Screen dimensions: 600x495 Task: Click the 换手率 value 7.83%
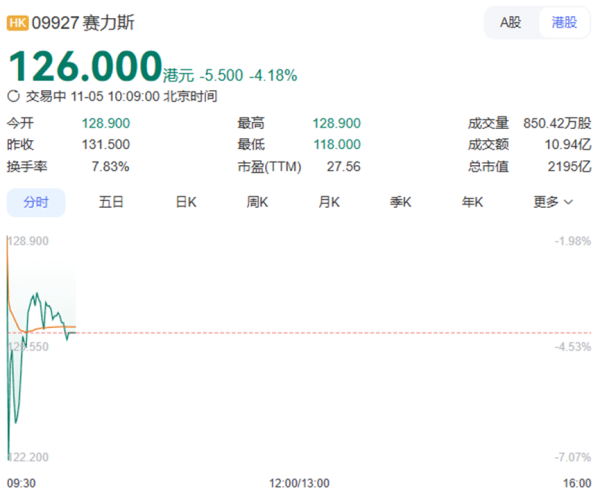click(x=111, y=167)
